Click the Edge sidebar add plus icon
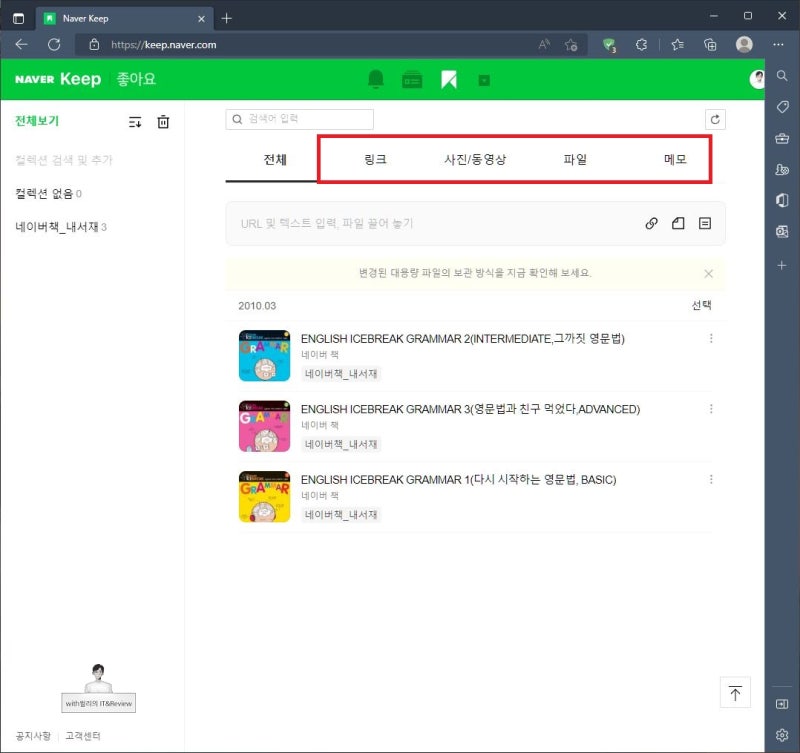 [782, 265]
